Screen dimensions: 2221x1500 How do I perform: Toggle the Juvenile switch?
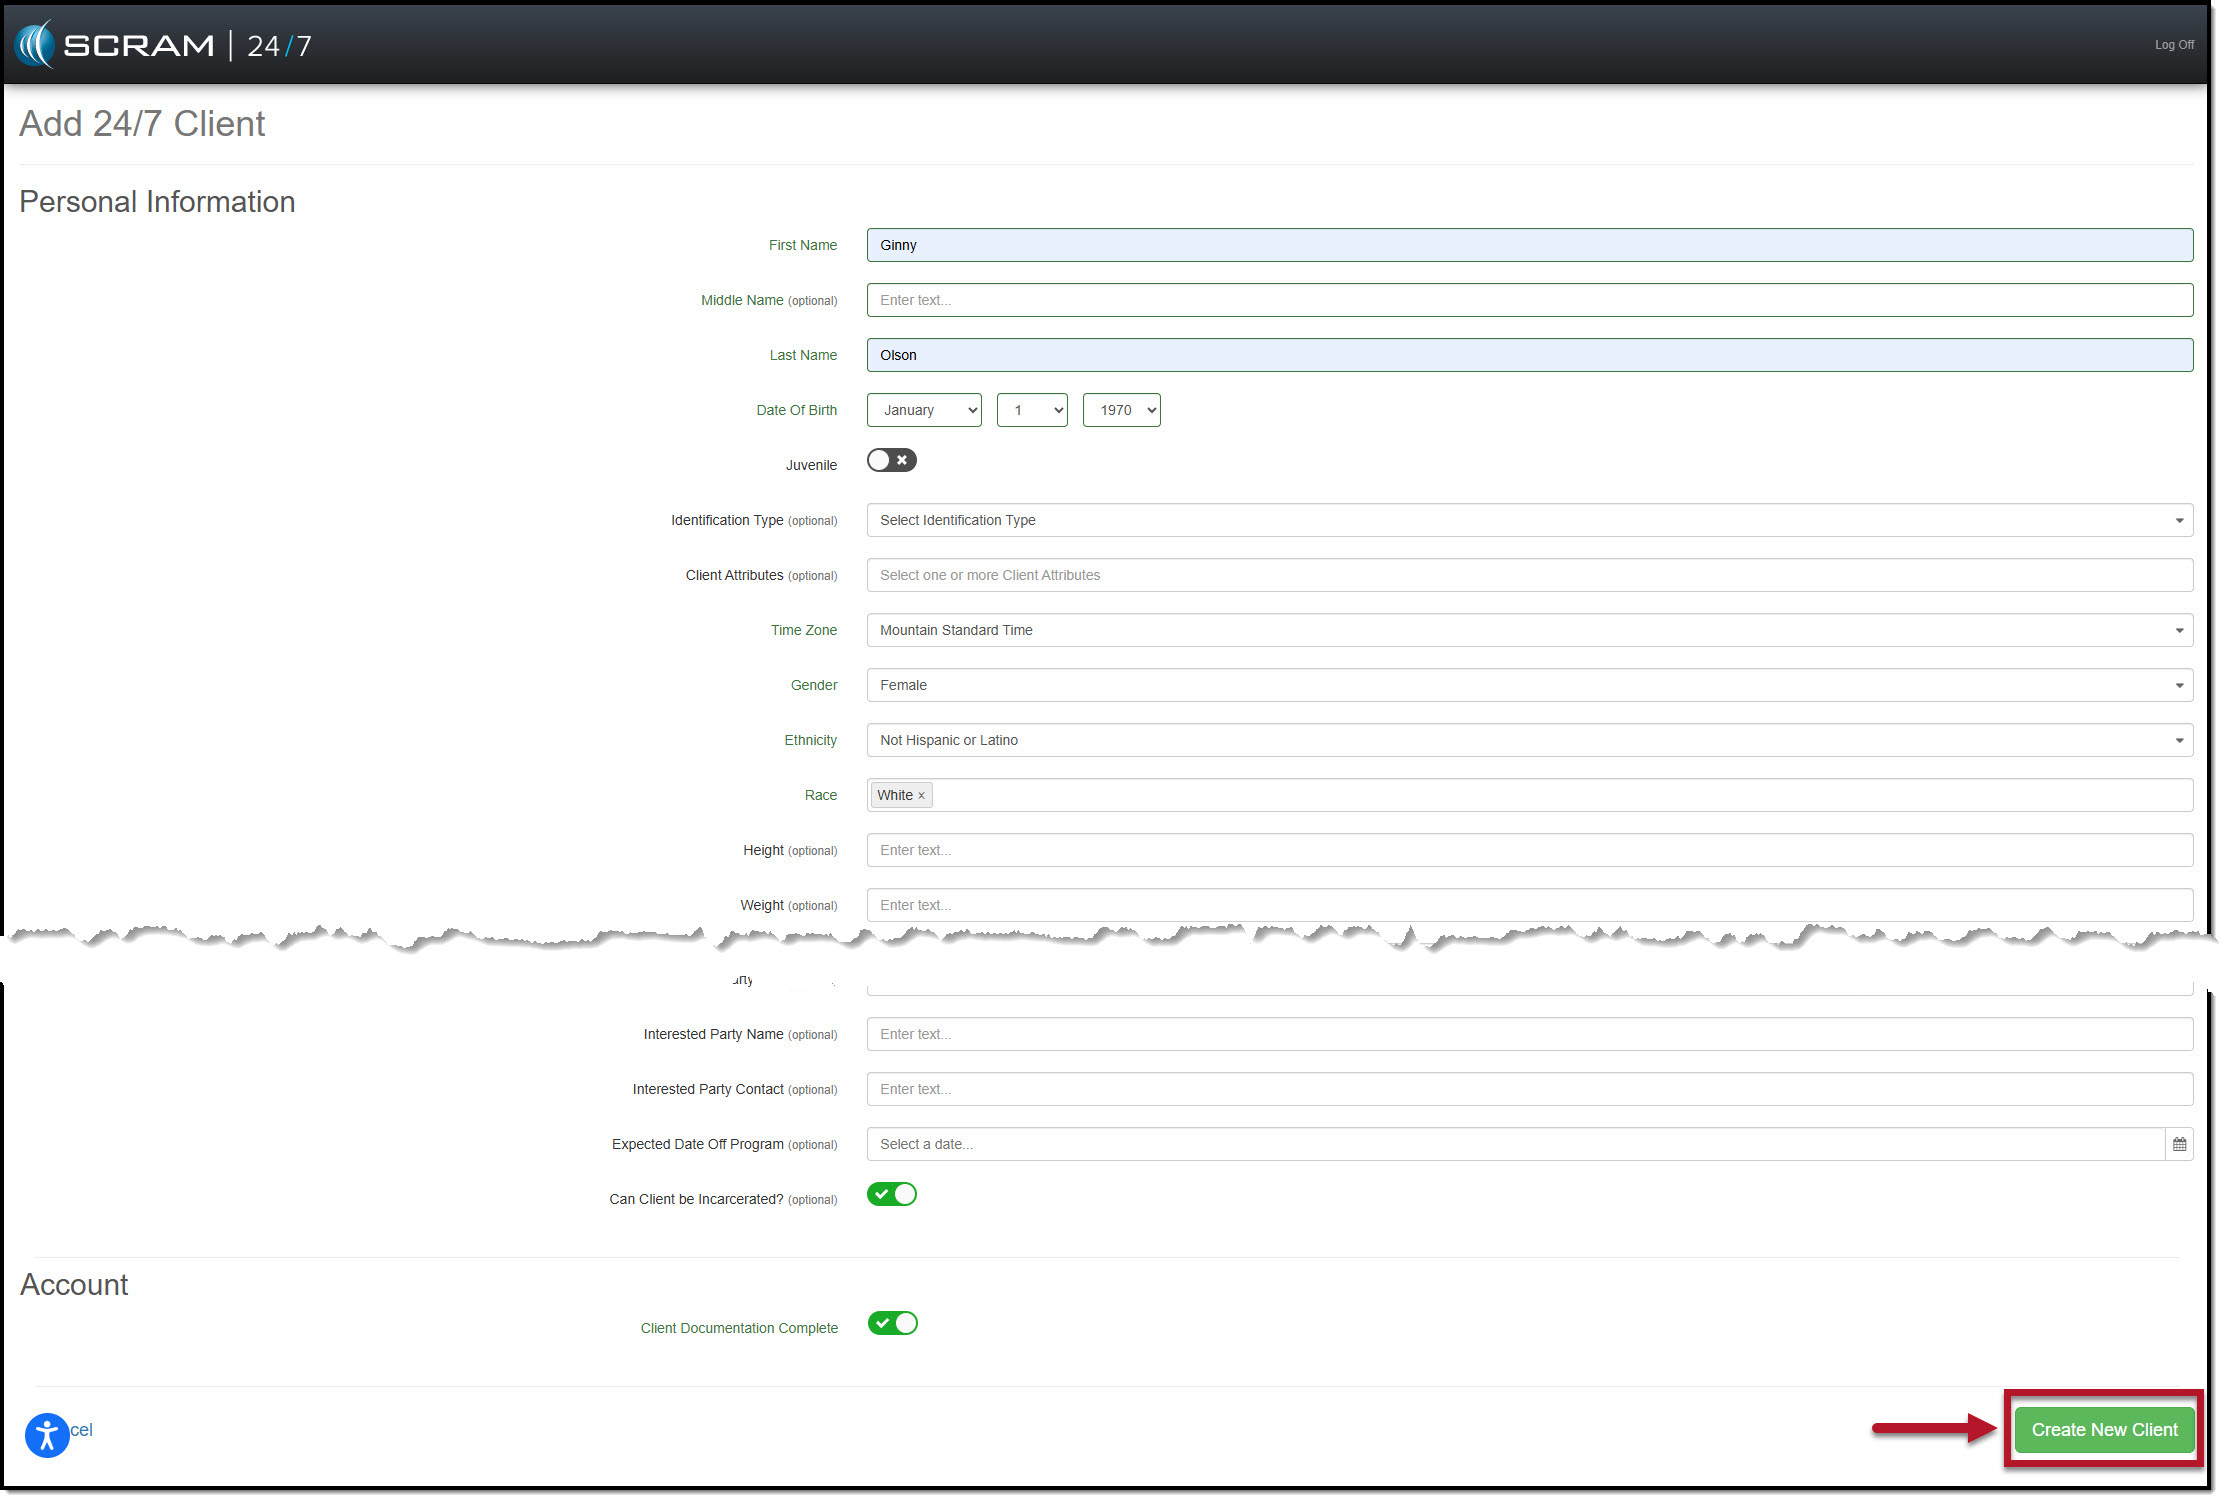tap(891, 460)
